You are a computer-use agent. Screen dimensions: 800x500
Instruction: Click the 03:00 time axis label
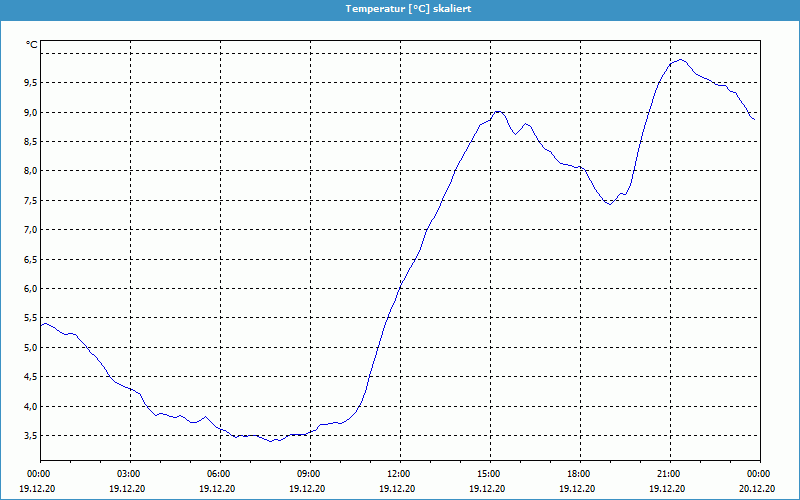pos(129,473)
